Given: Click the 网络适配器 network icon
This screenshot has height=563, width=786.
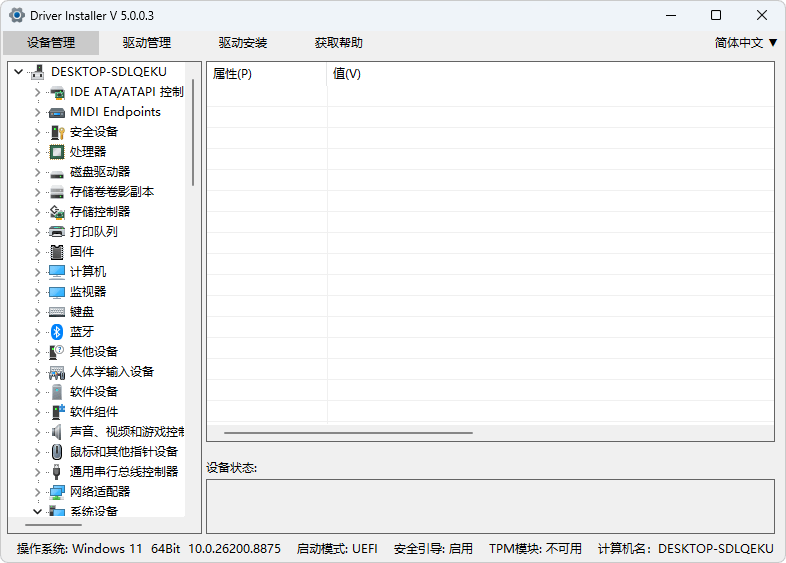Looking at the screenshot, I should pyautogui.click(x=57, y=492).
